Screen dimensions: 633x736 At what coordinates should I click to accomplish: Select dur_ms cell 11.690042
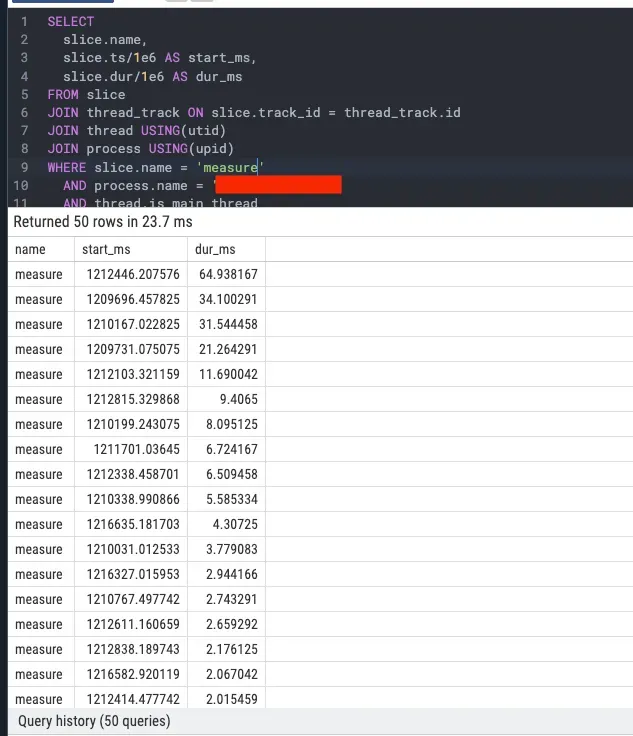(228, 374)
